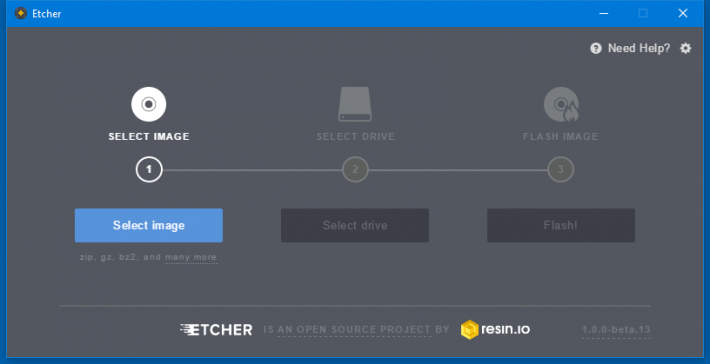Image resolution: width=710 pixels, height=364 pixels.
Task: Click the hard drive icon above Select Drive
Action: [x=355, y=104]
